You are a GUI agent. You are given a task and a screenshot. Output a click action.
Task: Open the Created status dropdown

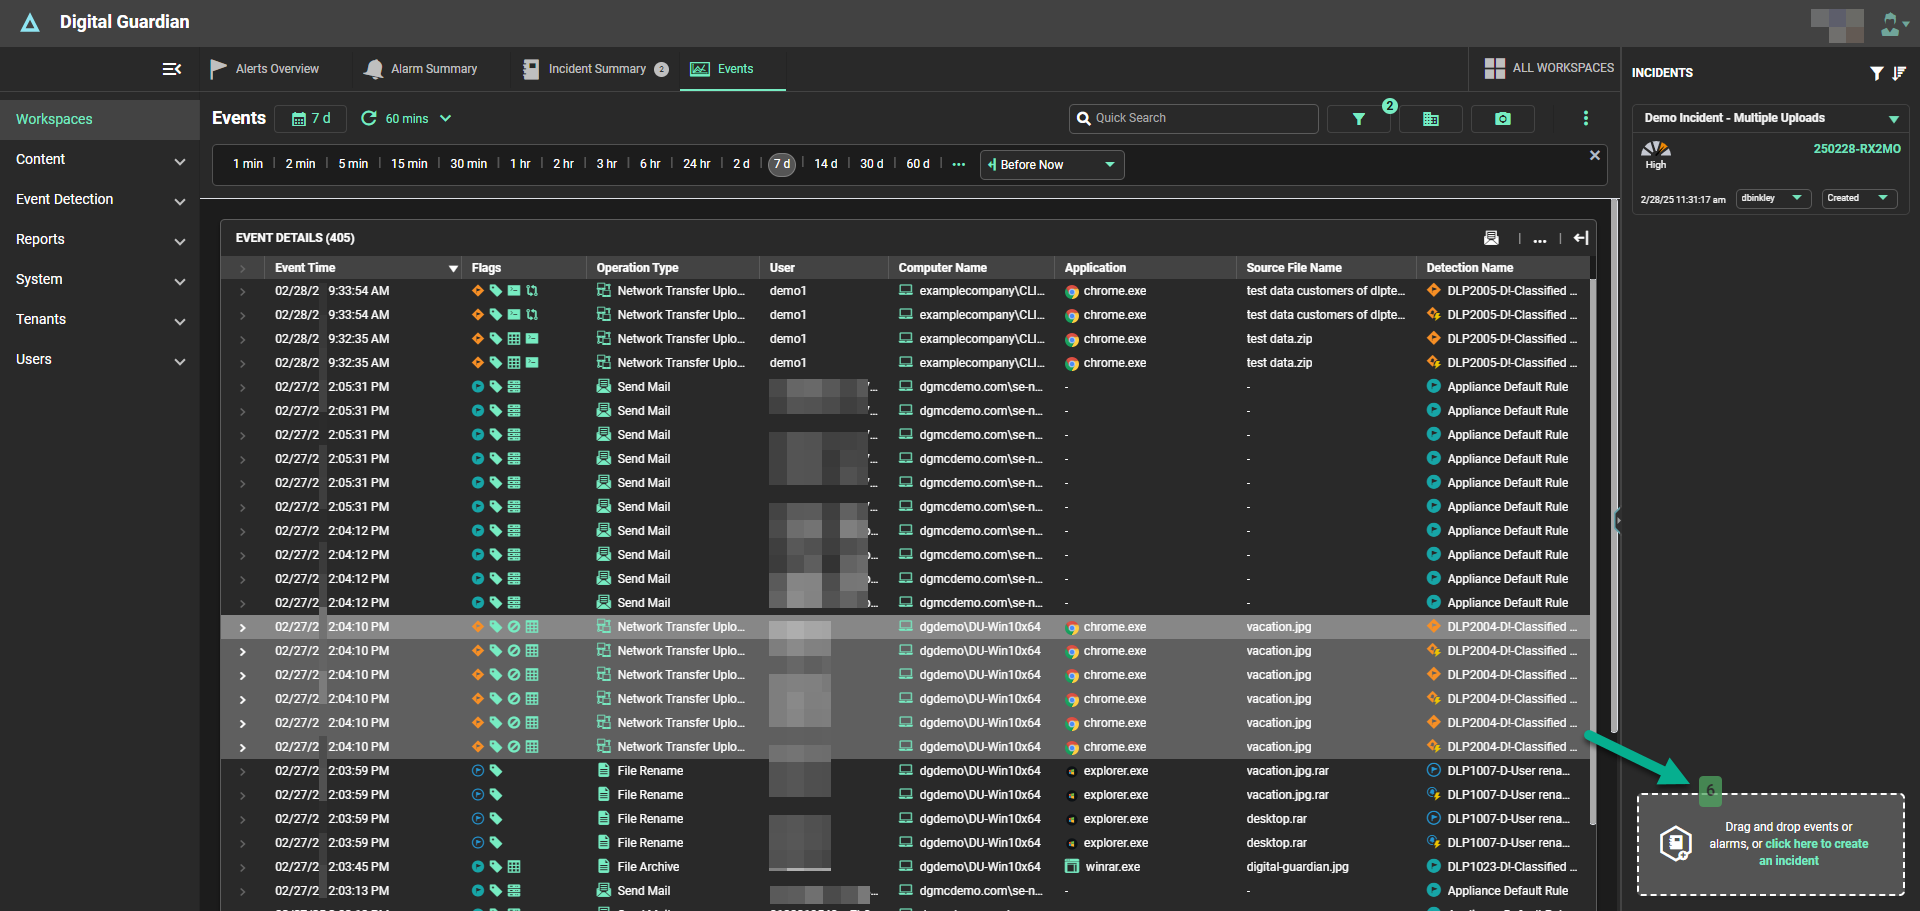(1859, 198)
